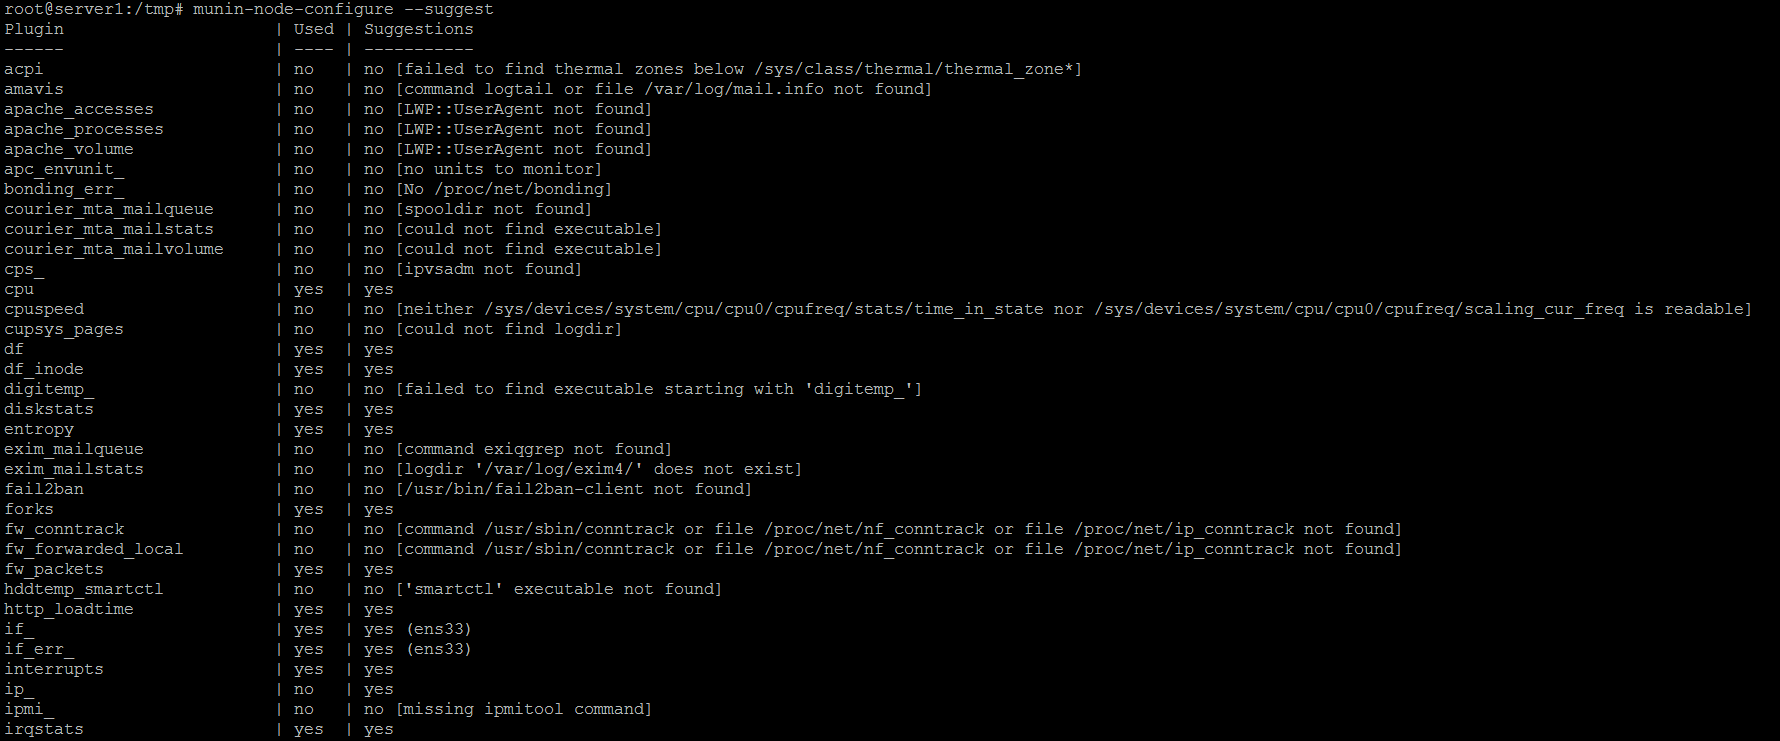Click the '[spooldir not found]' message

[x=493, y=209]
